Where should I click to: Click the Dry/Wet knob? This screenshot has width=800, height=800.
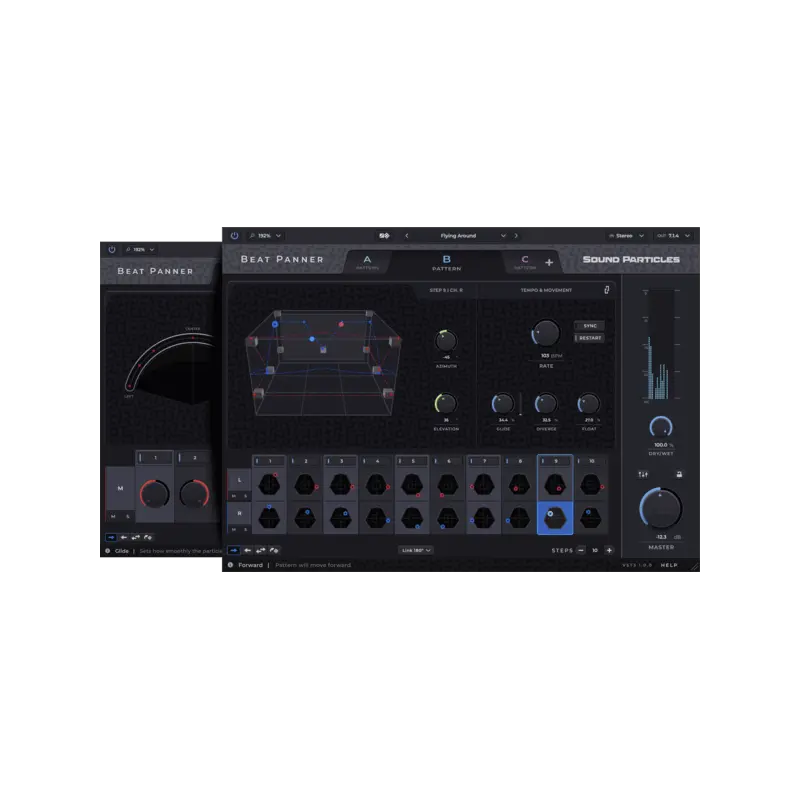click(x=661, y=427)
